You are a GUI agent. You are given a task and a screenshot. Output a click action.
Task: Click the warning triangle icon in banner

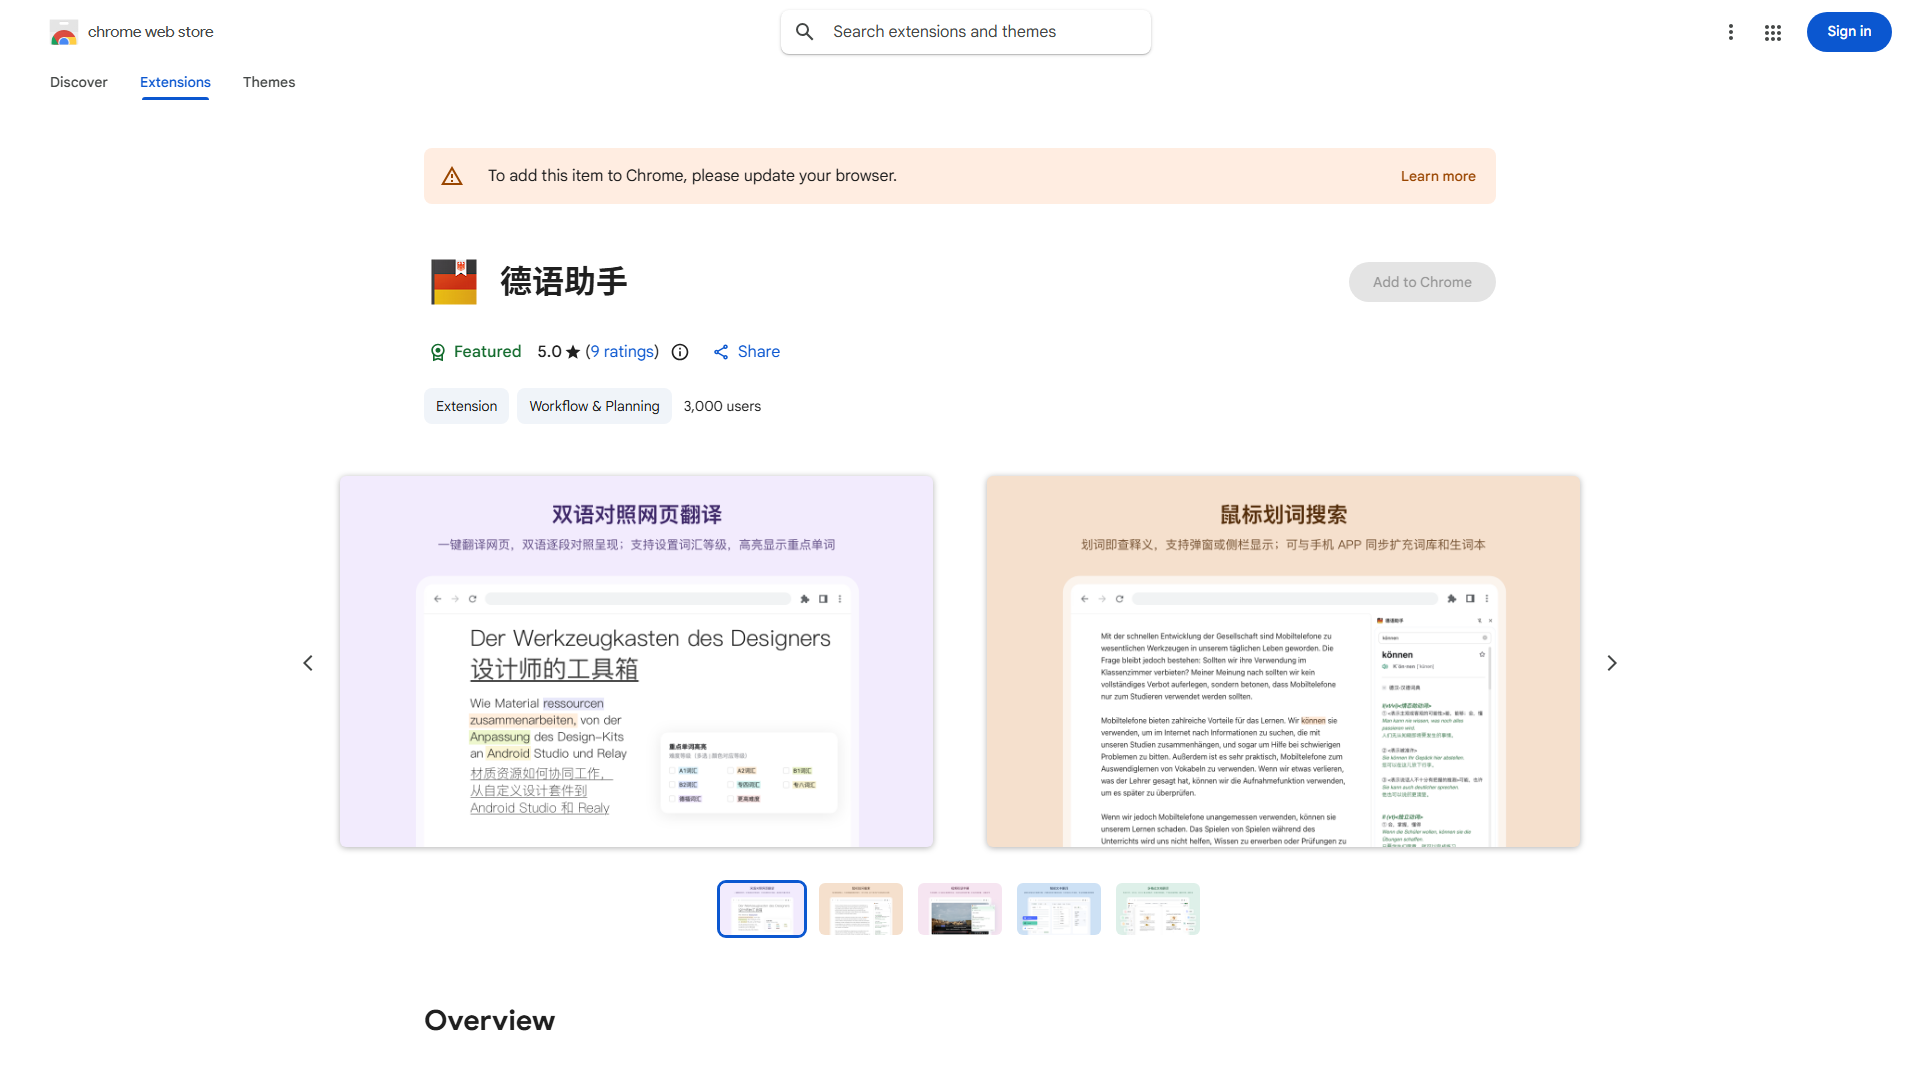tap(452, 175)
